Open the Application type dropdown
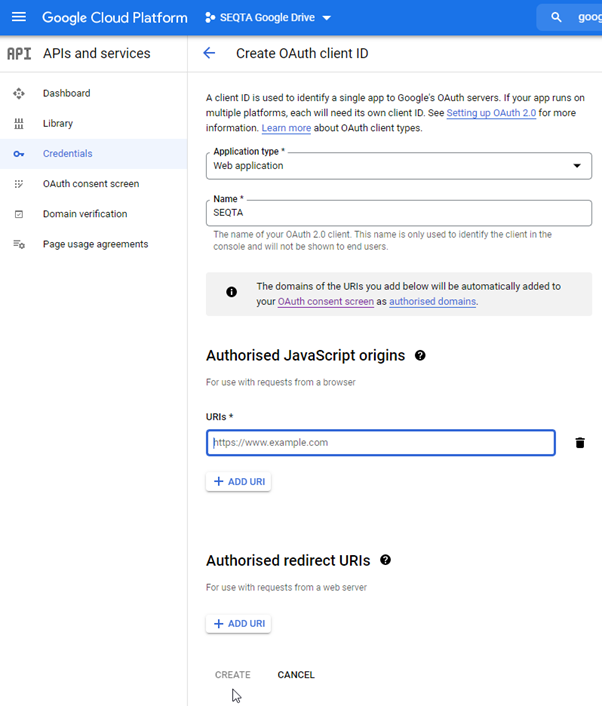Screen dimensions: 602x706 pos(399,166)
